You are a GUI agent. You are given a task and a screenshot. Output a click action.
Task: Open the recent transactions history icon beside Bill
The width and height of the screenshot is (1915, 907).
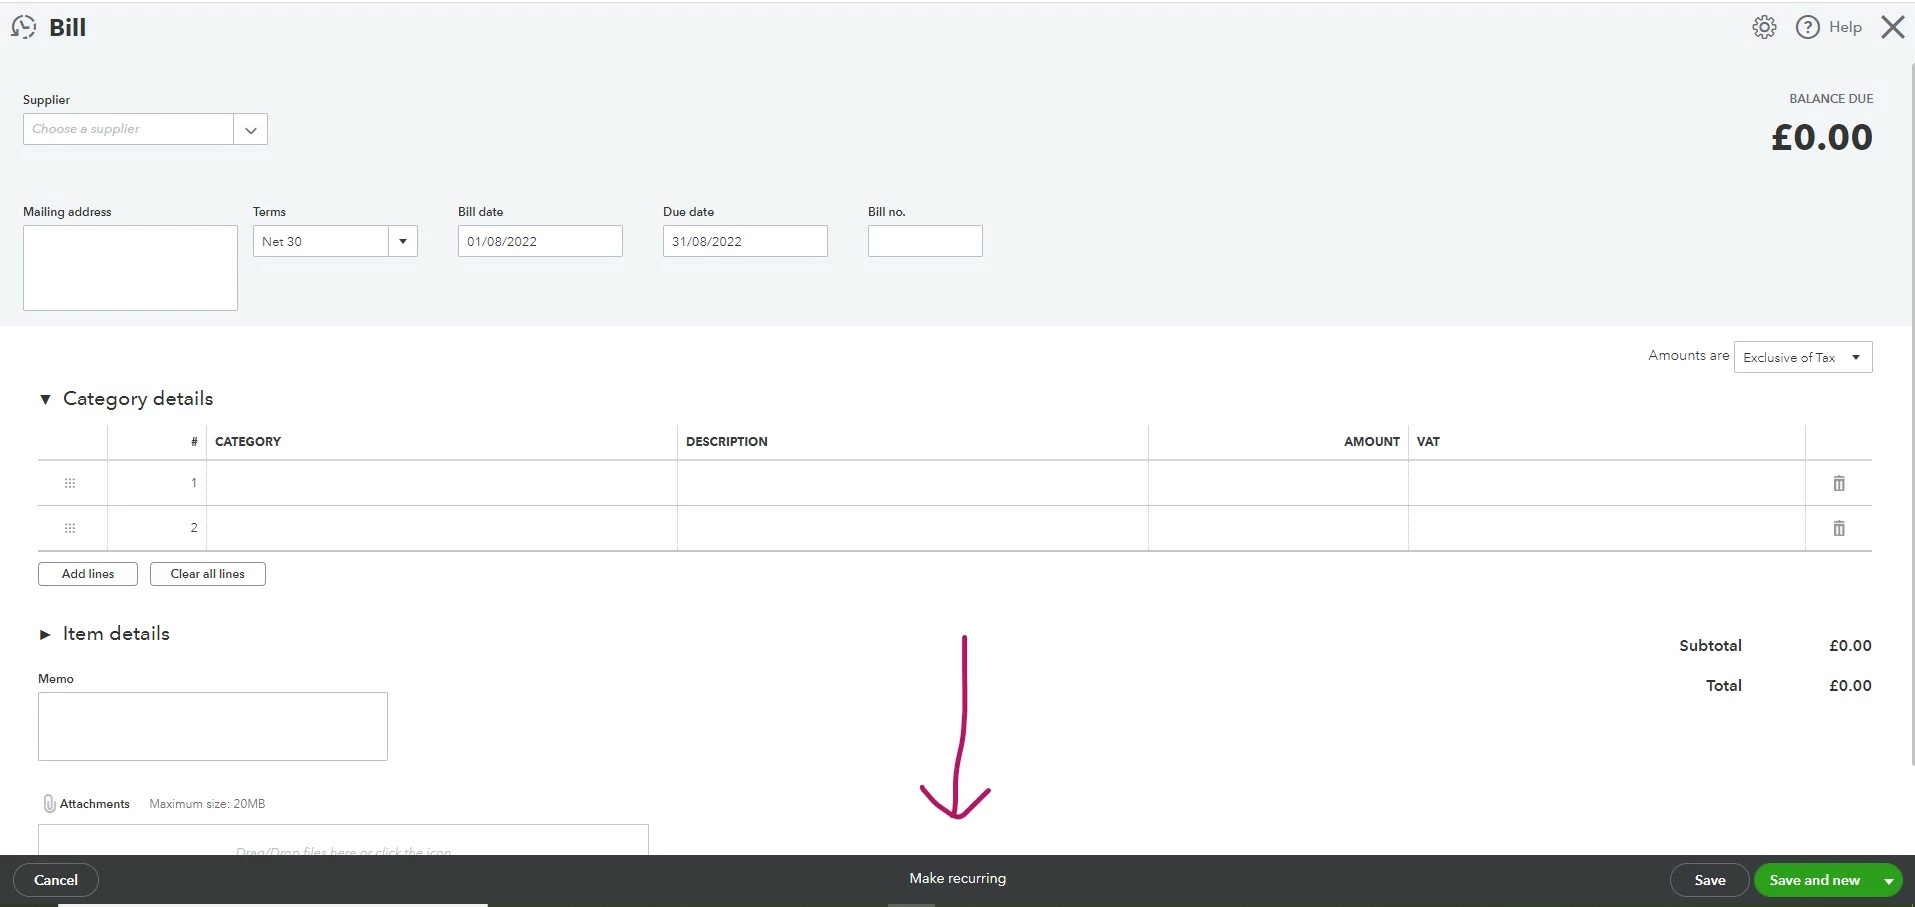tap(23, 27)
